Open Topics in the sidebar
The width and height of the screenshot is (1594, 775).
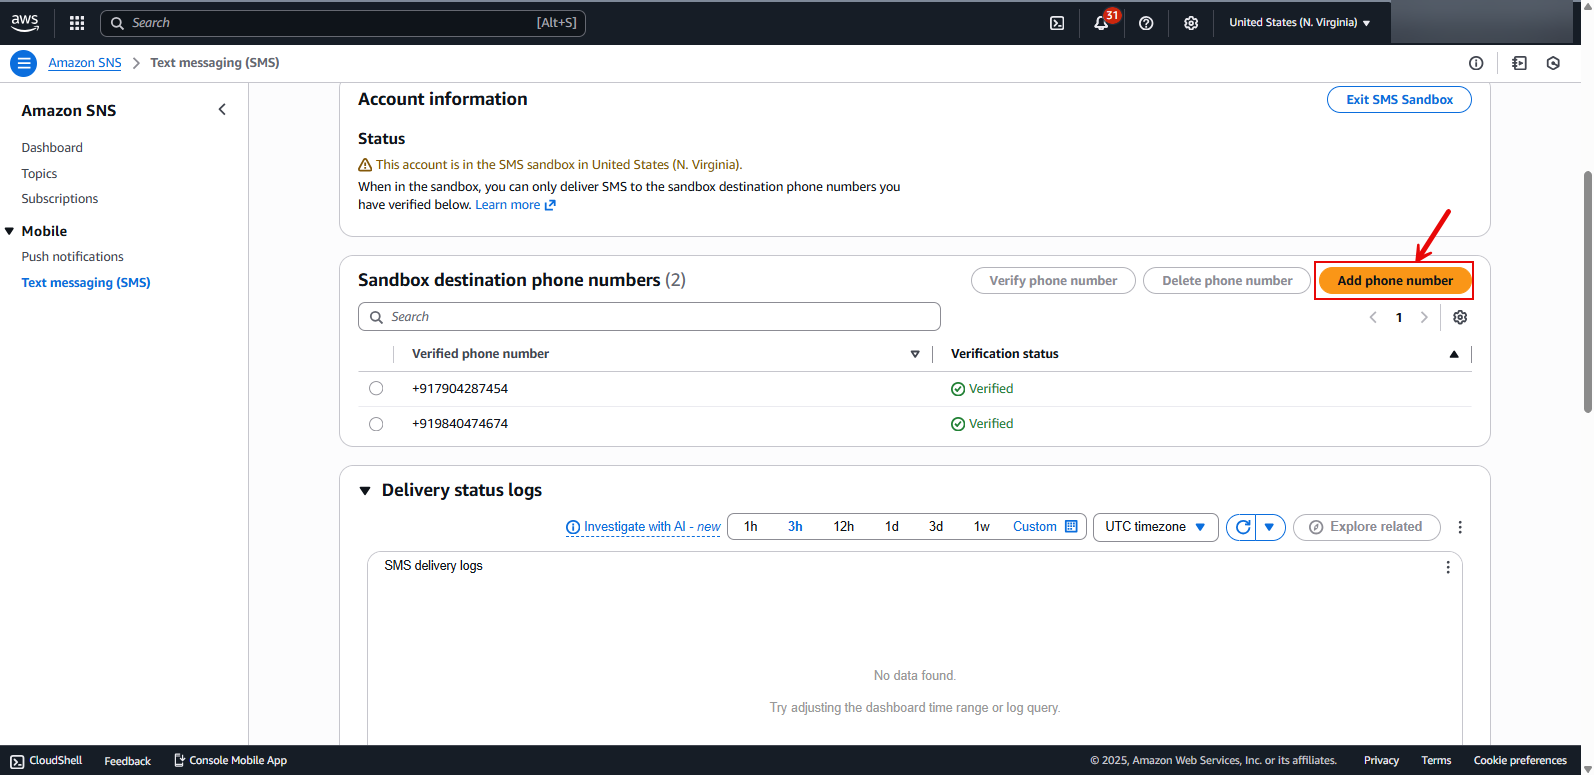(x=40, y=174)
